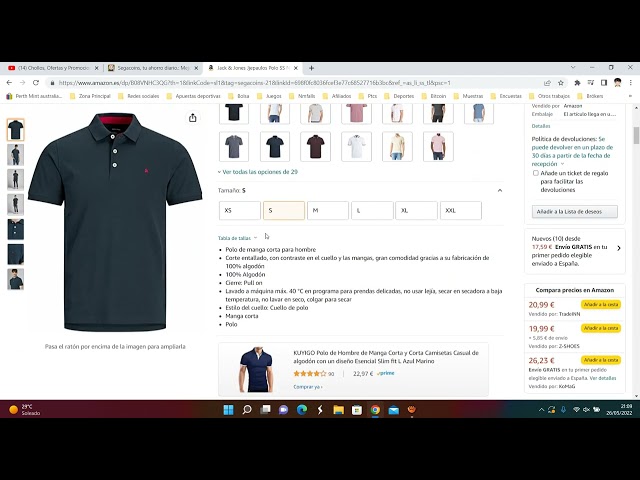Reload the page with refresh icon
This screenshot has height=480, width=640.
pos(36,82)
